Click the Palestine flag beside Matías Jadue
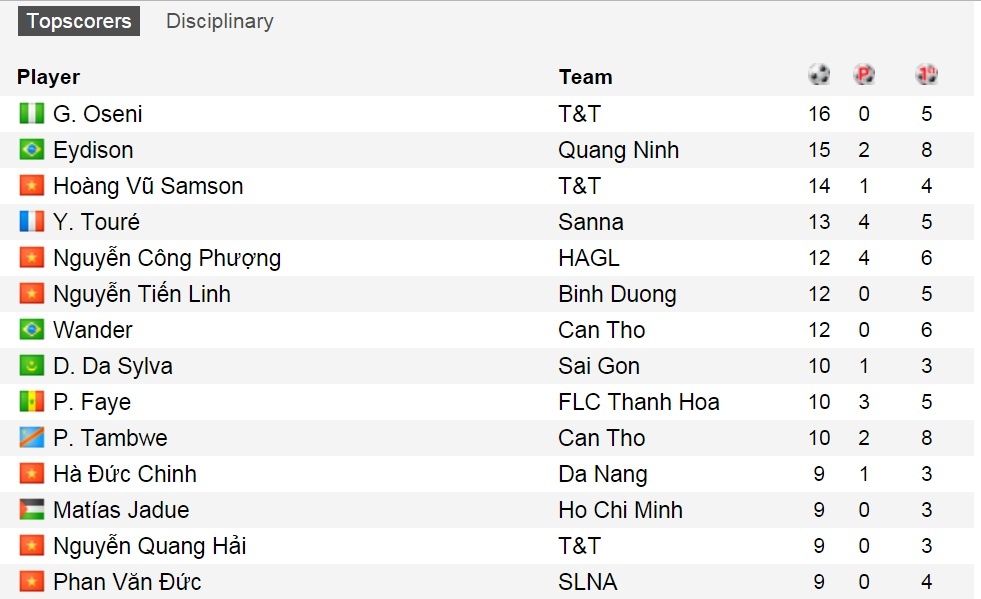This screenshot has height=599, width=981. (30, 510)
